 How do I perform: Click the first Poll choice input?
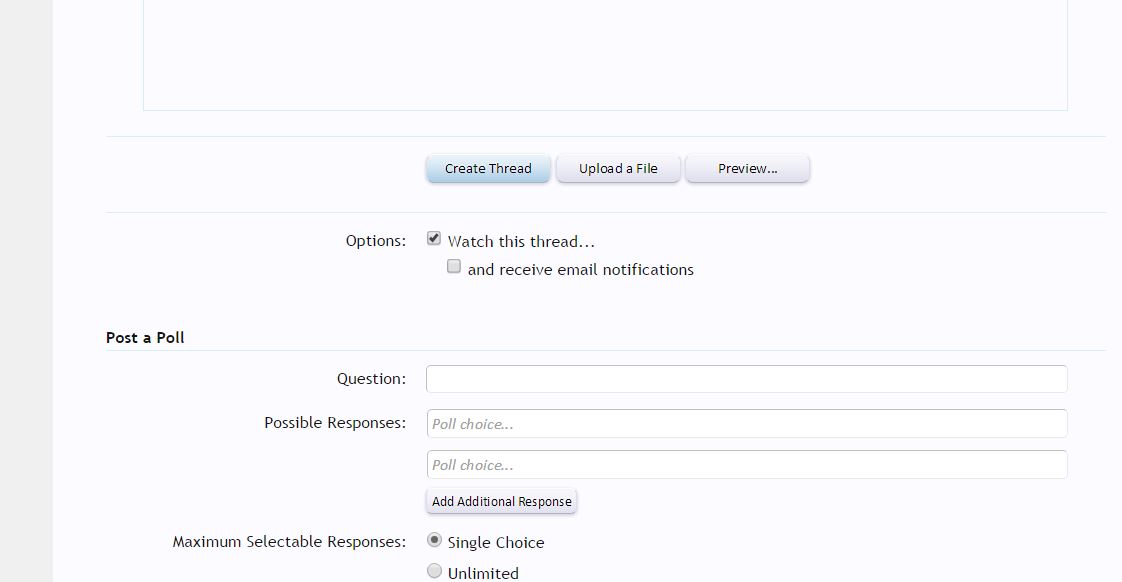click(746, 424)
